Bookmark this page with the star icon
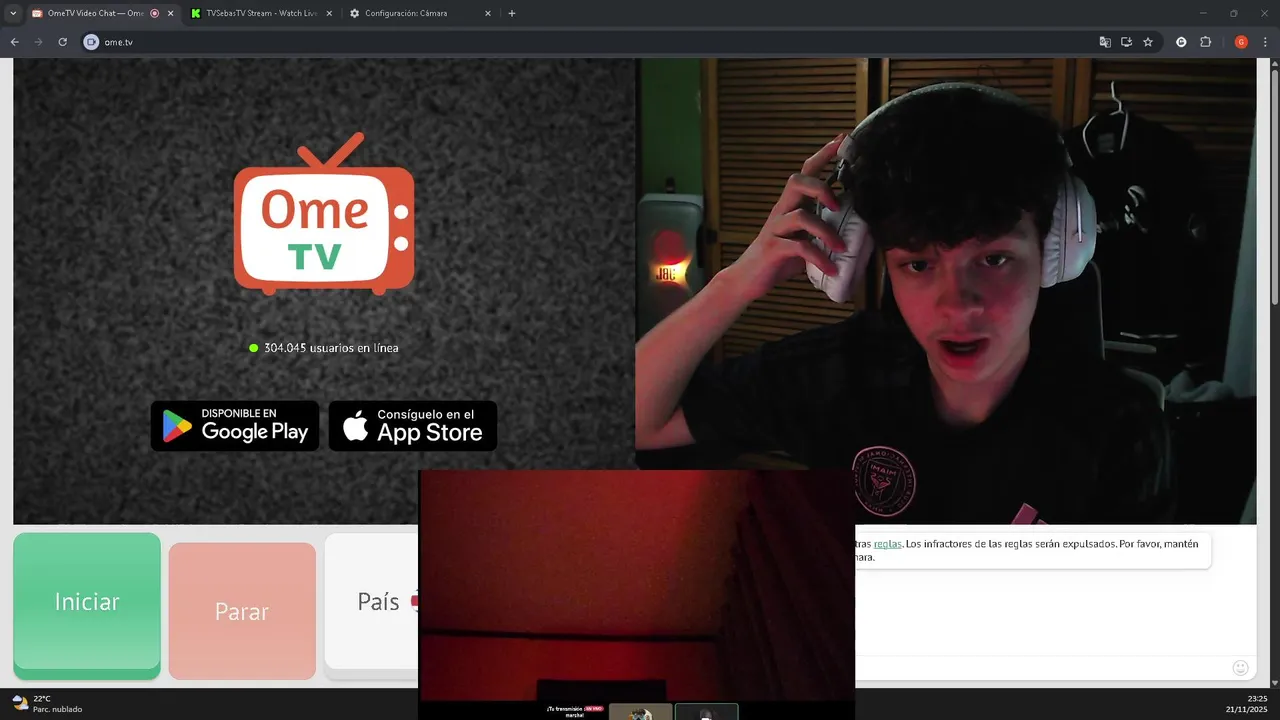Viewport: 1280px width, 720px height. 1148,42
